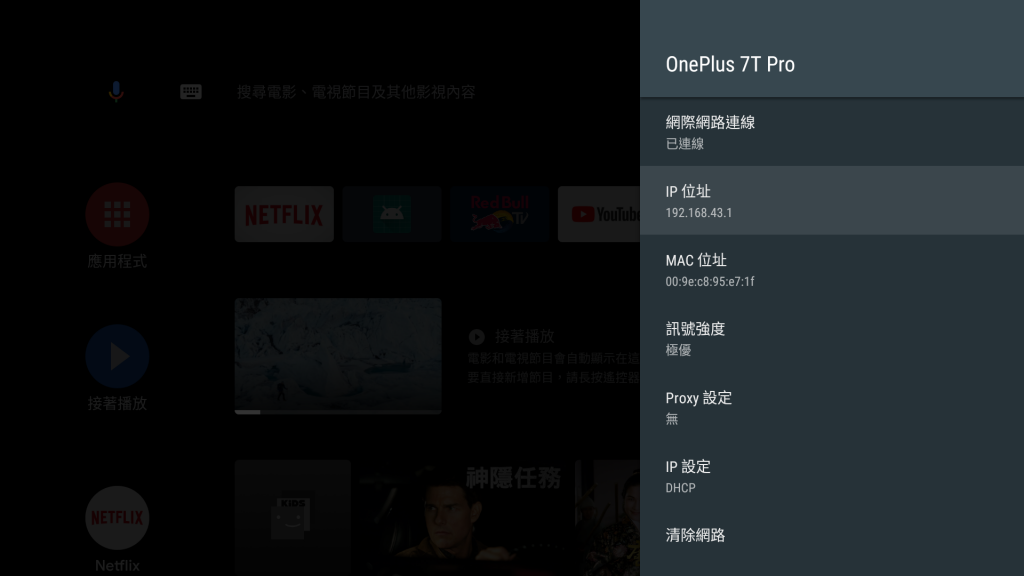Launch the YouTube app tile
1024x576 pixels.
click(599, 214)
